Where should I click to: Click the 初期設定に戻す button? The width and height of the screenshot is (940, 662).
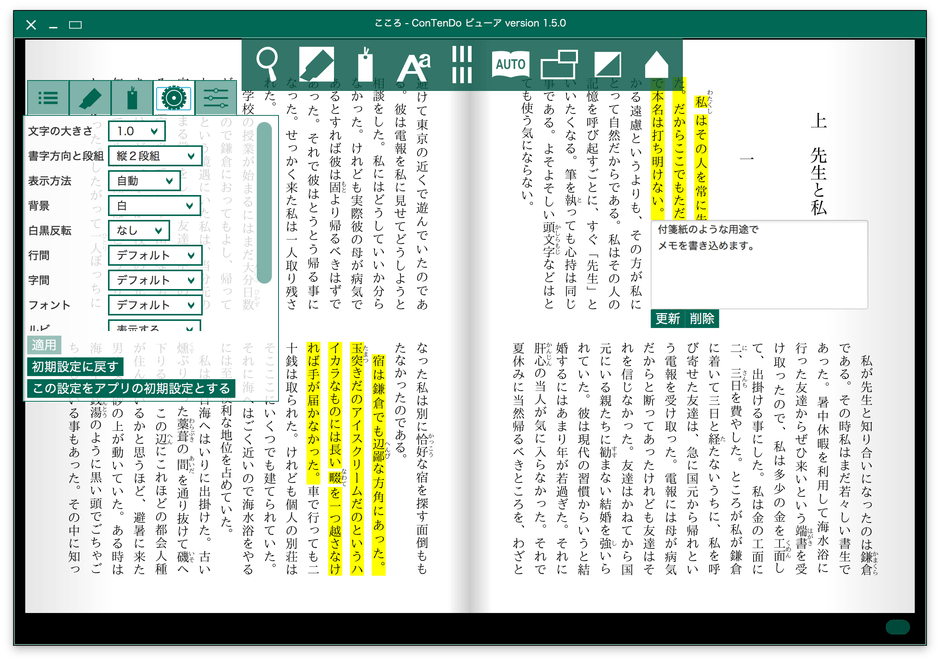[x=75, y=366]
